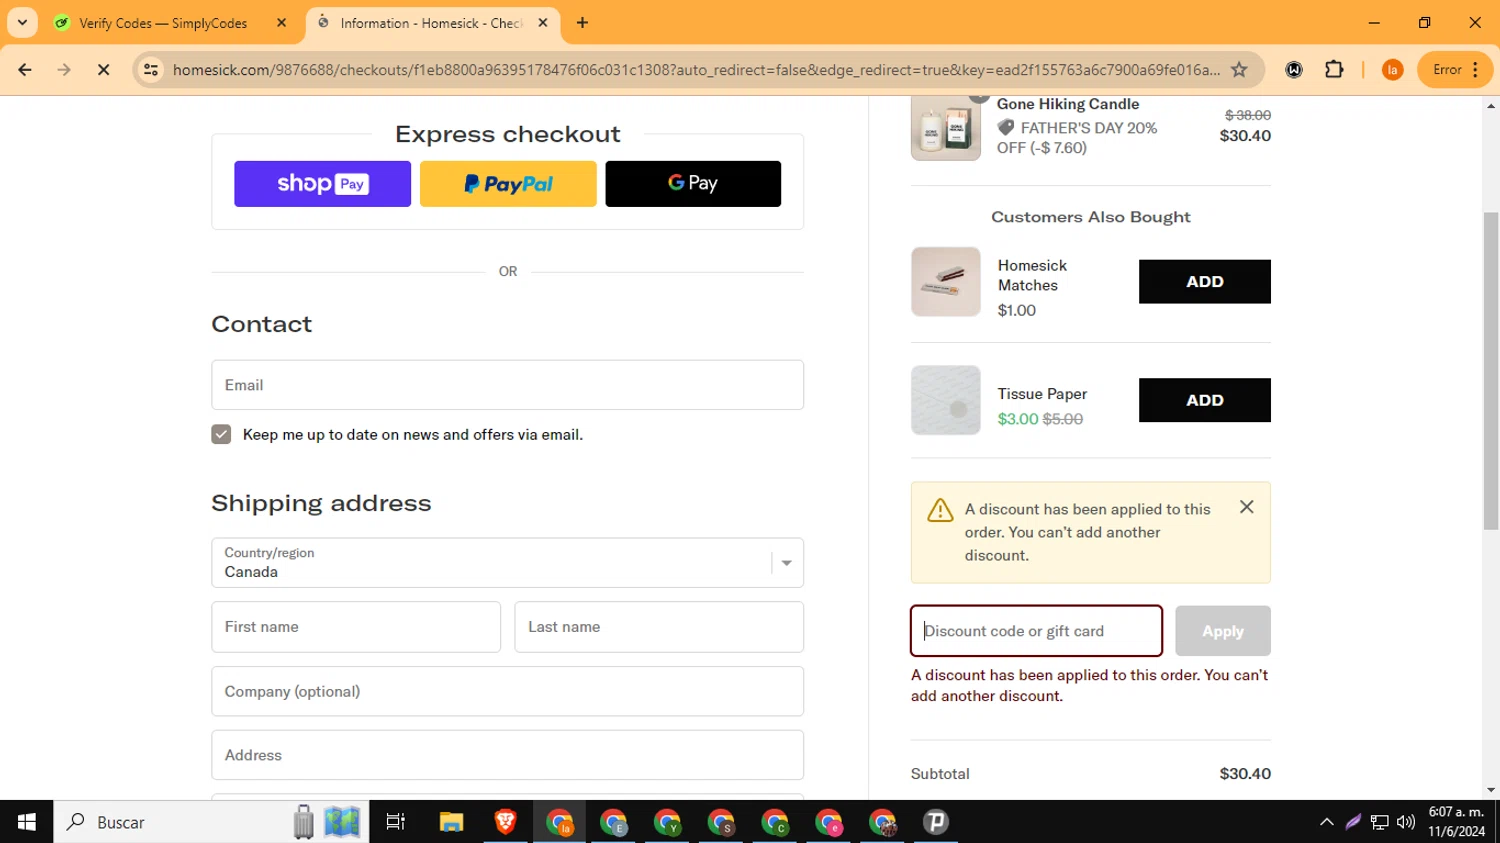Open File Explorer from the taskbar
The height and width of the screenshot is (843, 1500).
451,822
